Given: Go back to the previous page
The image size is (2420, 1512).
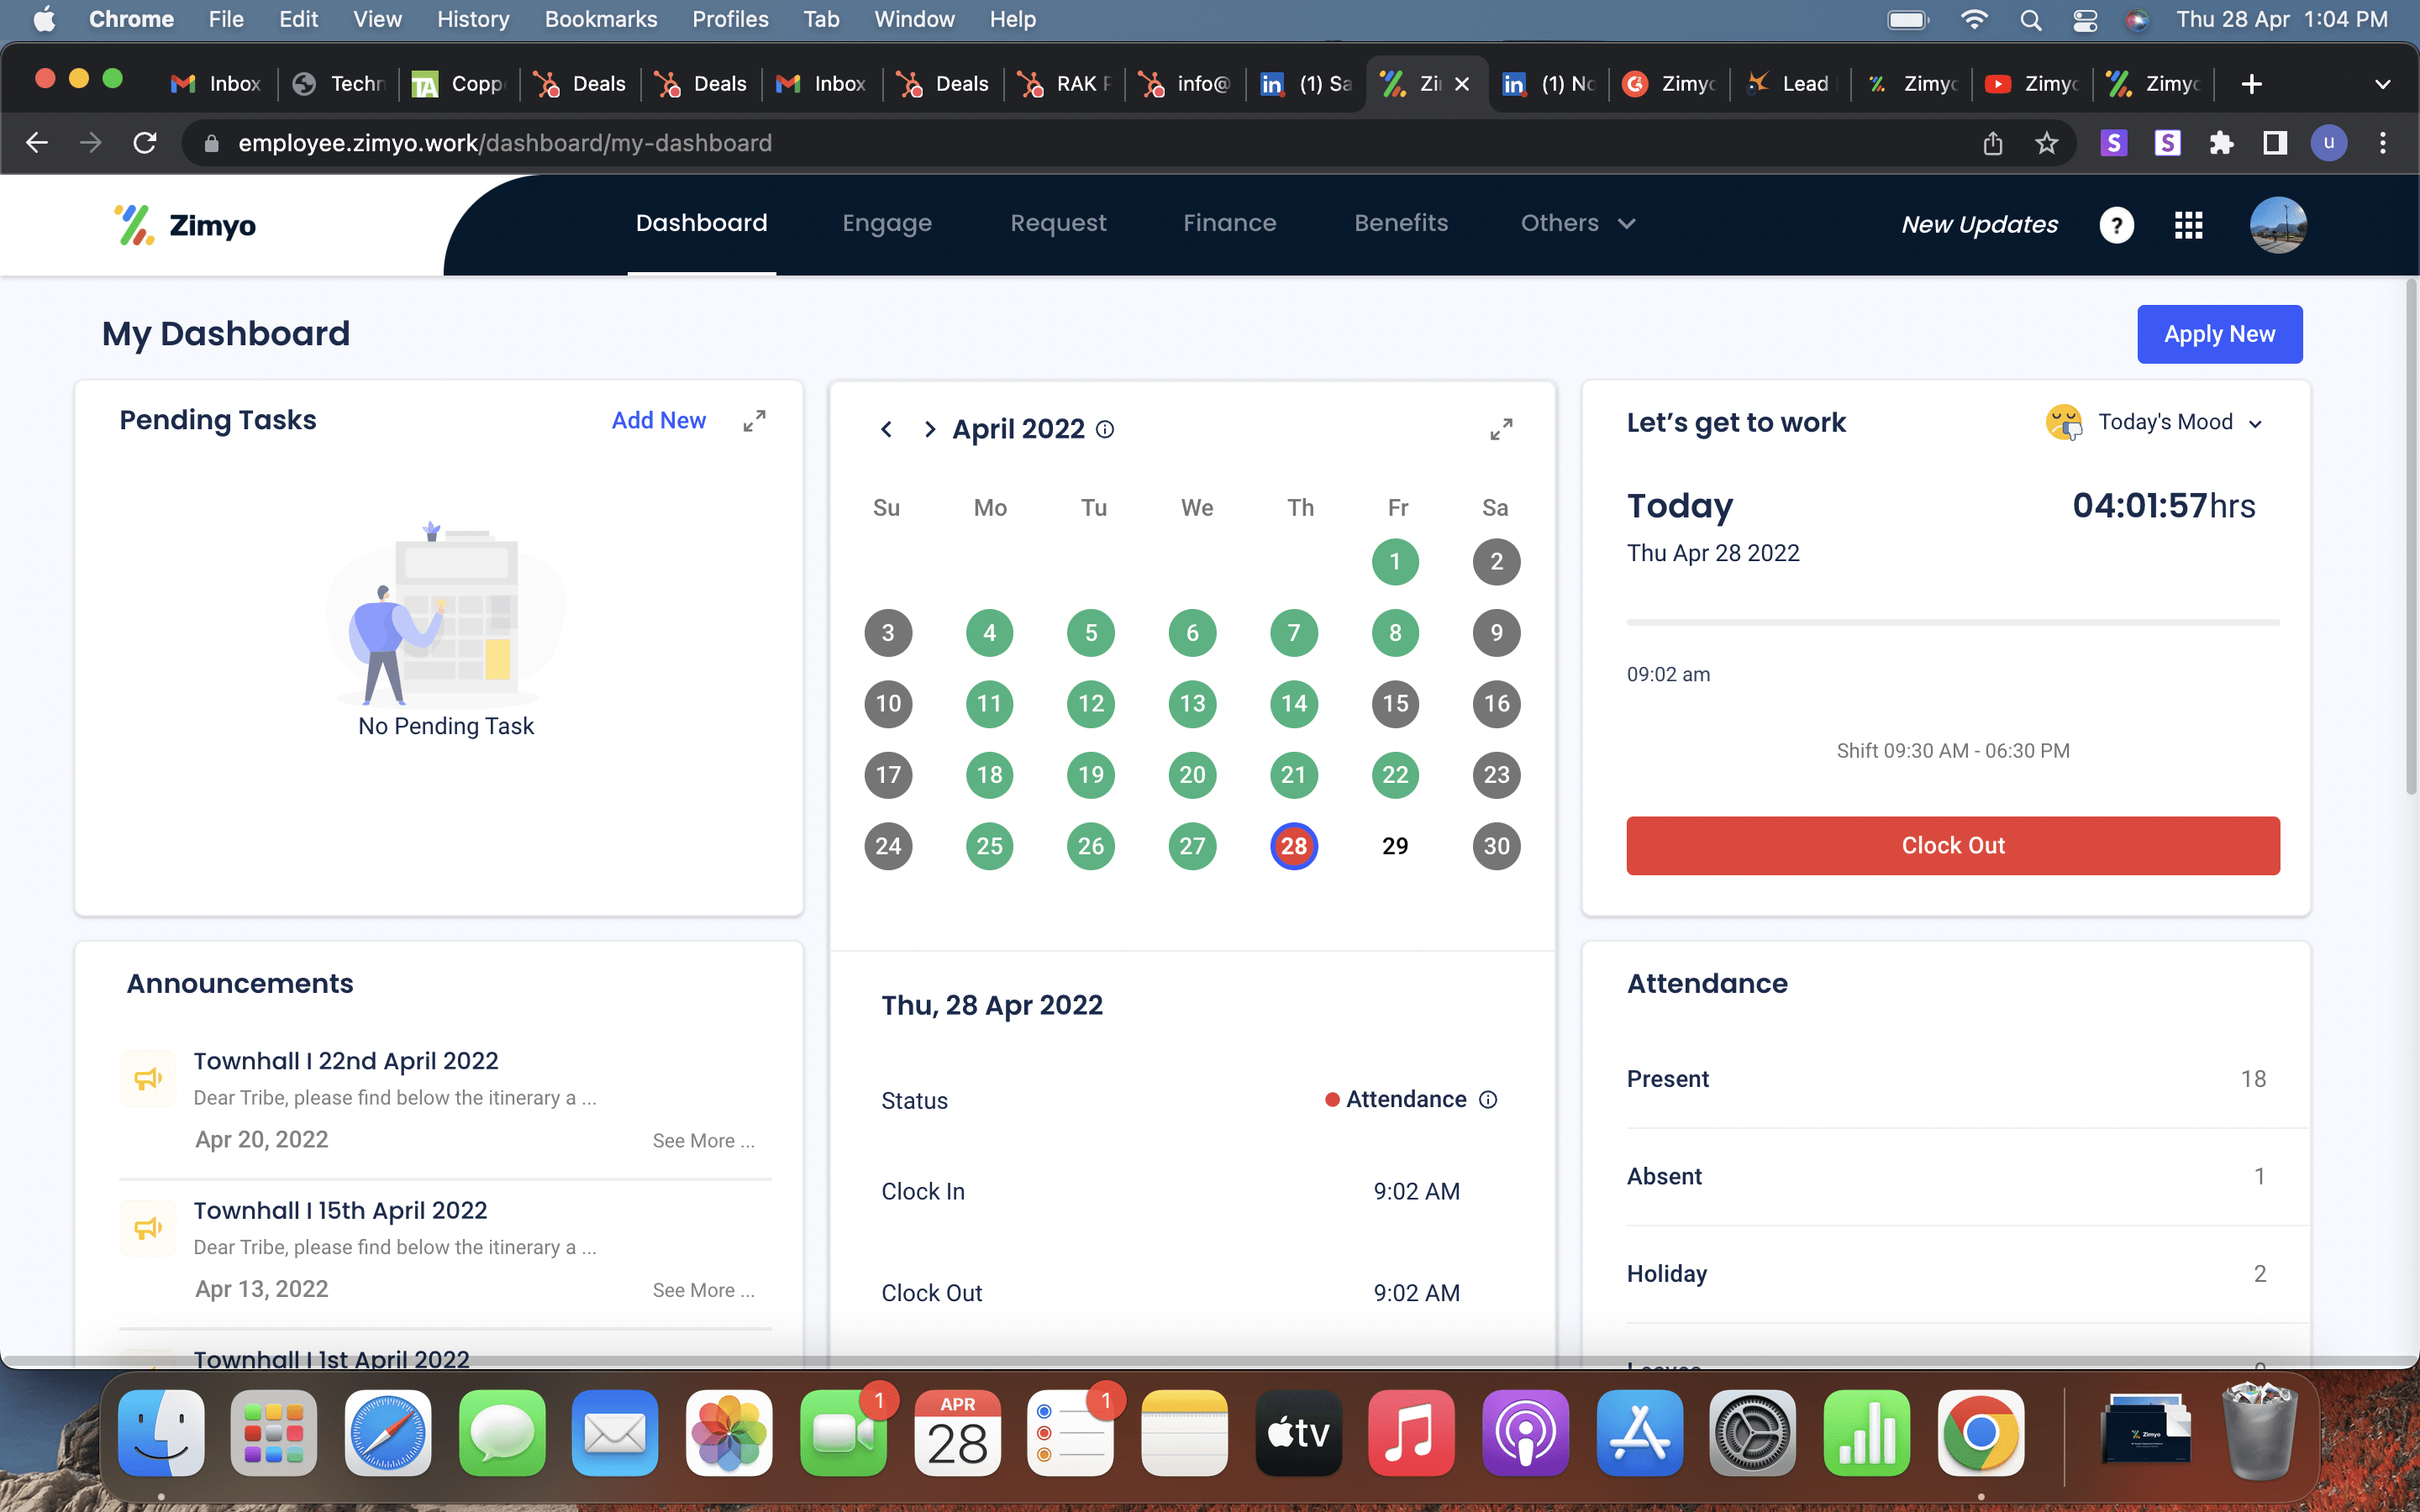Looking at the screenshot, I should (37, 143).
